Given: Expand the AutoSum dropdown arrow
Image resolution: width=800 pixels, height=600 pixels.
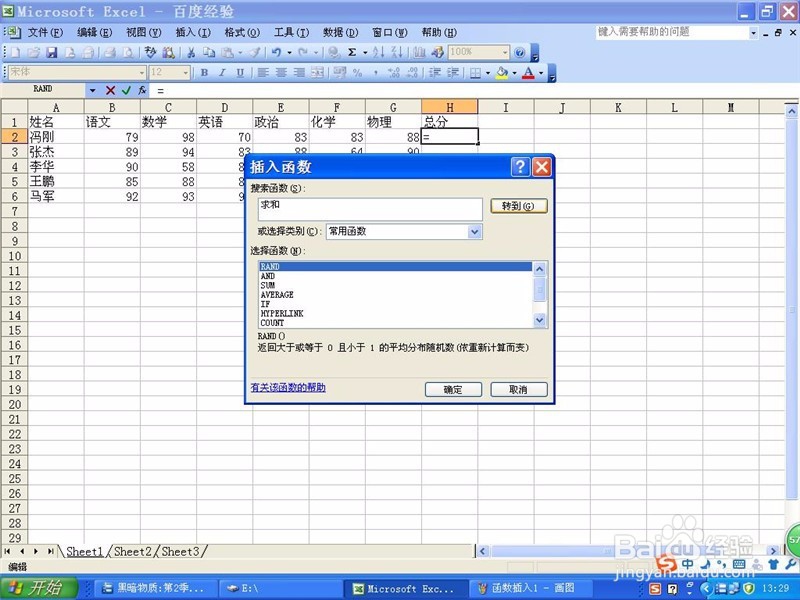Looking at the screenshot, I should click(x=365, y=53).
